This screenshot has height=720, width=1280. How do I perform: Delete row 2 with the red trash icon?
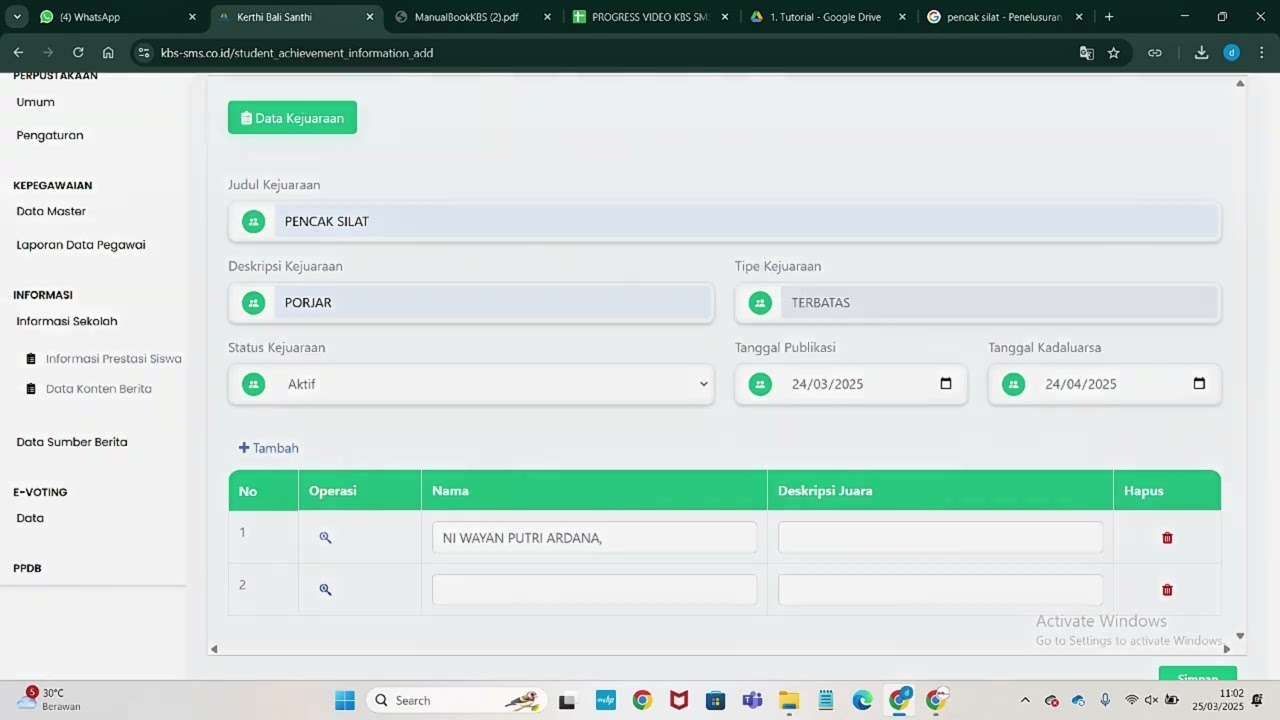[1167, 590]
